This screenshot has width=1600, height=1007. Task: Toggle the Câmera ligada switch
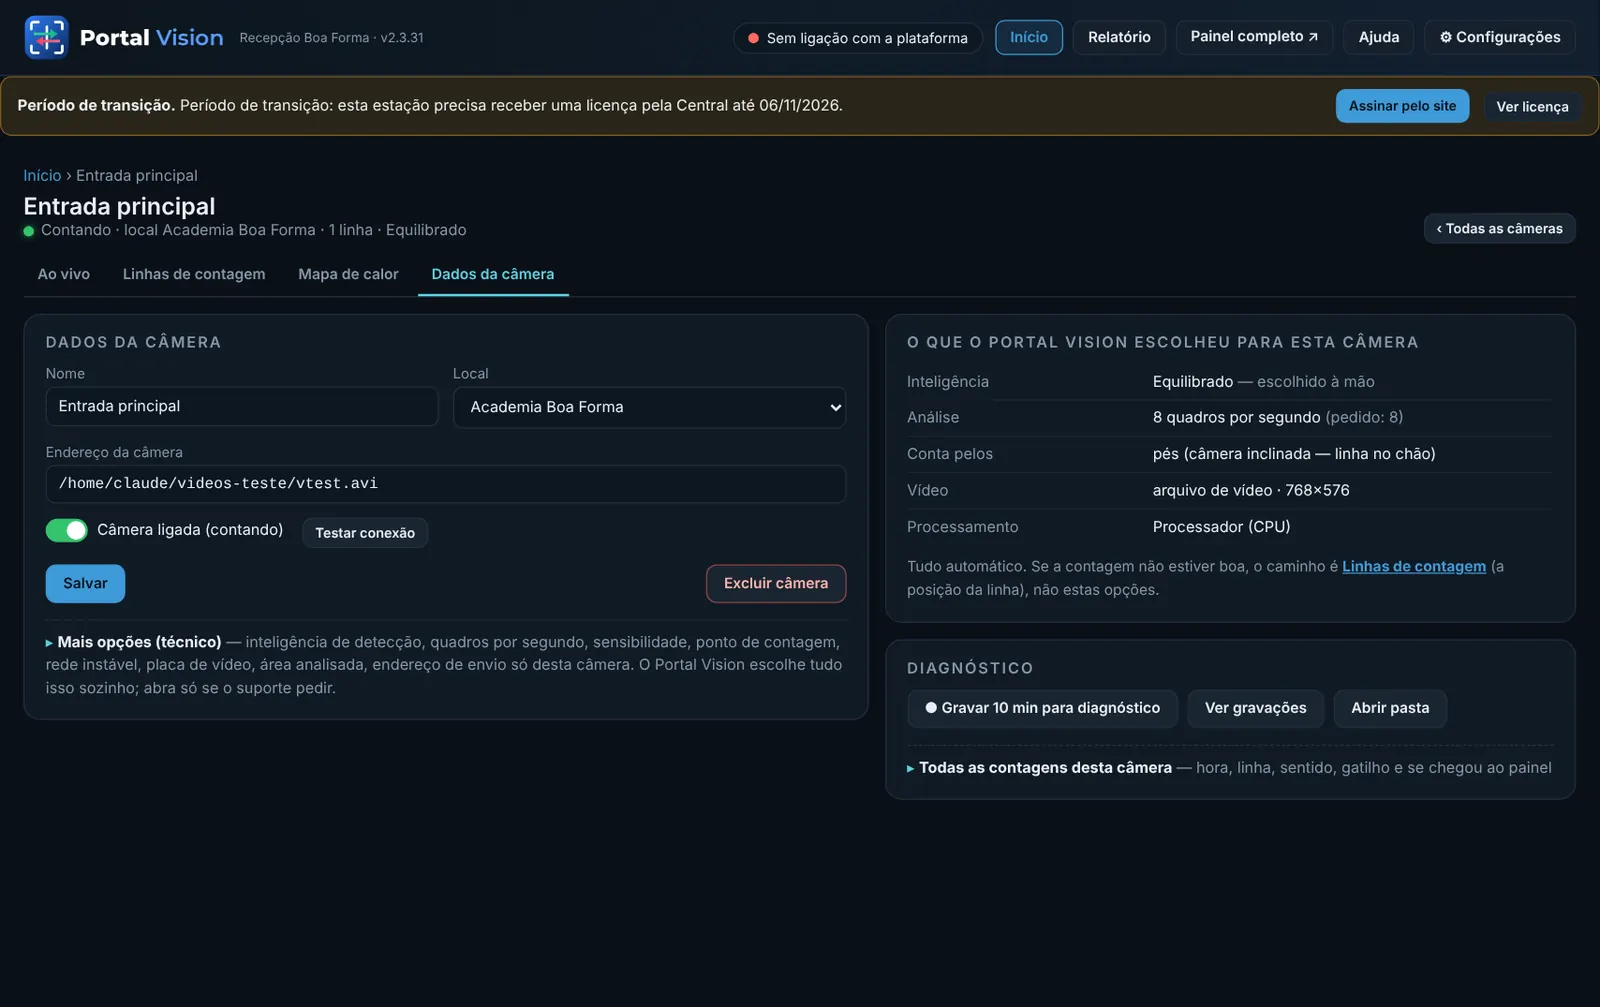pos(67,530)
